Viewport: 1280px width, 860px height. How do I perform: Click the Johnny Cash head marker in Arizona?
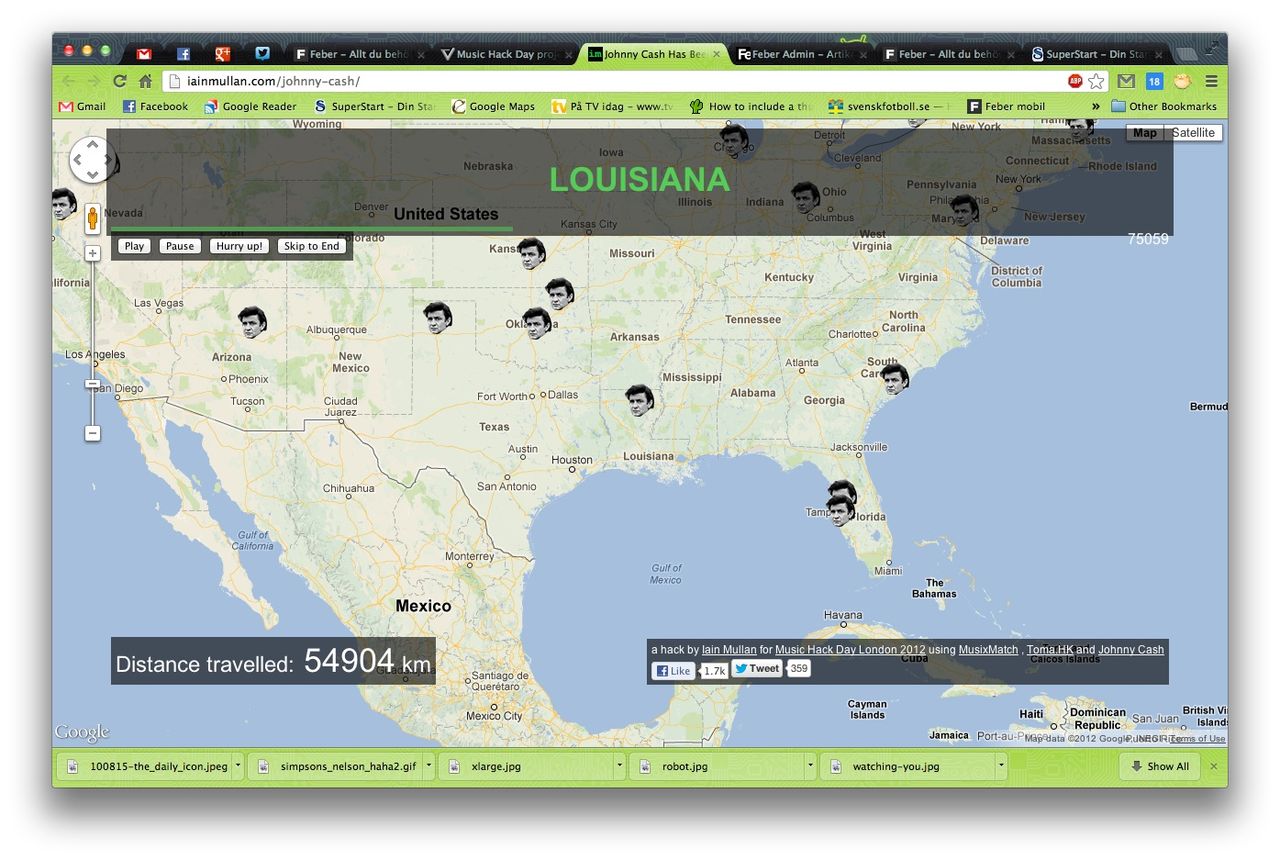pos(252,322)
